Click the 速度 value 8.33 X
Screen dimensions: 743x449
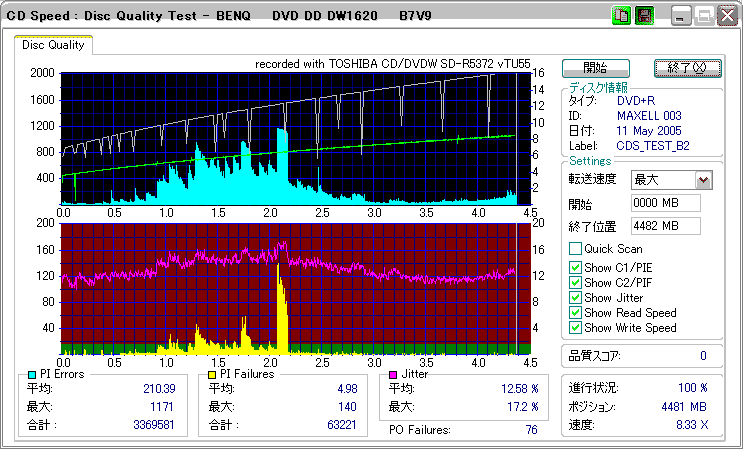coord(692,425)
